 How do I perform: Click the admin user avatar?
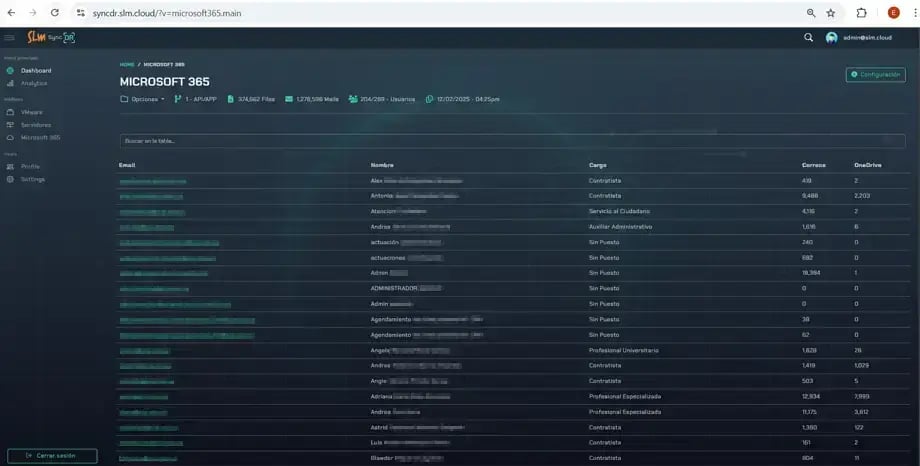[x=831, y=38]
